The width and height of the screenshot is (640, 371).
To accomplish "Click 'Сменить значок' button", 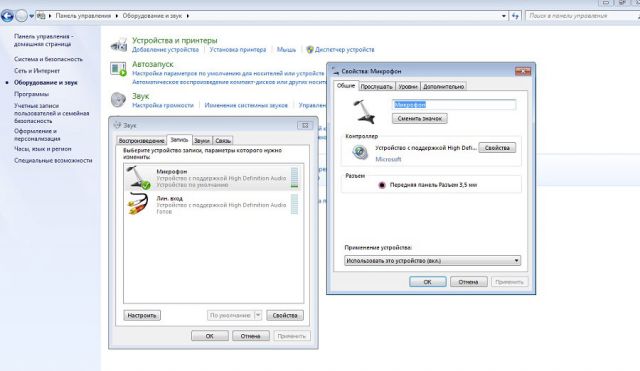I will (x=420, y=118).
